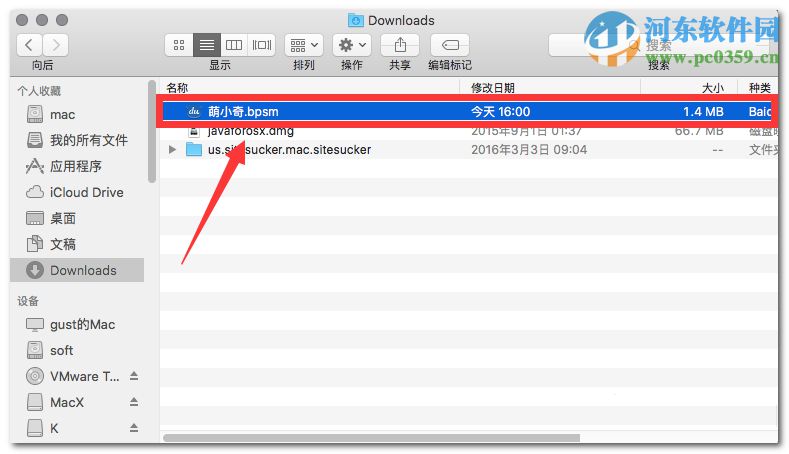The width and height of the screenshot is (789, 454).
Task: Switch to icon grid view
Action: [179, 45]
